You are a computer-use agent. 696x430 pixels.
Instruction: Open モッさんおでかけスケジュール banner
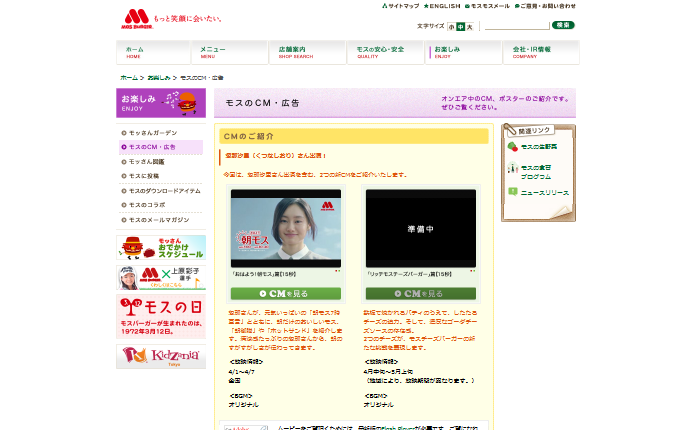click(161, 248)
